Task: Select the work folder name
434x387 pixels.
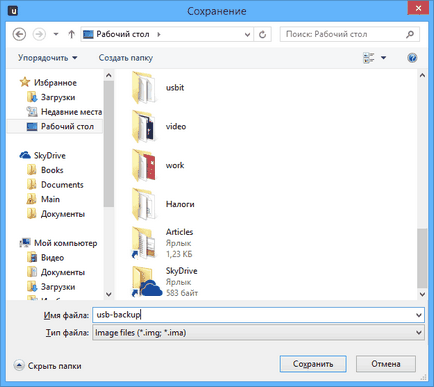Action: [x=175, y=166]
